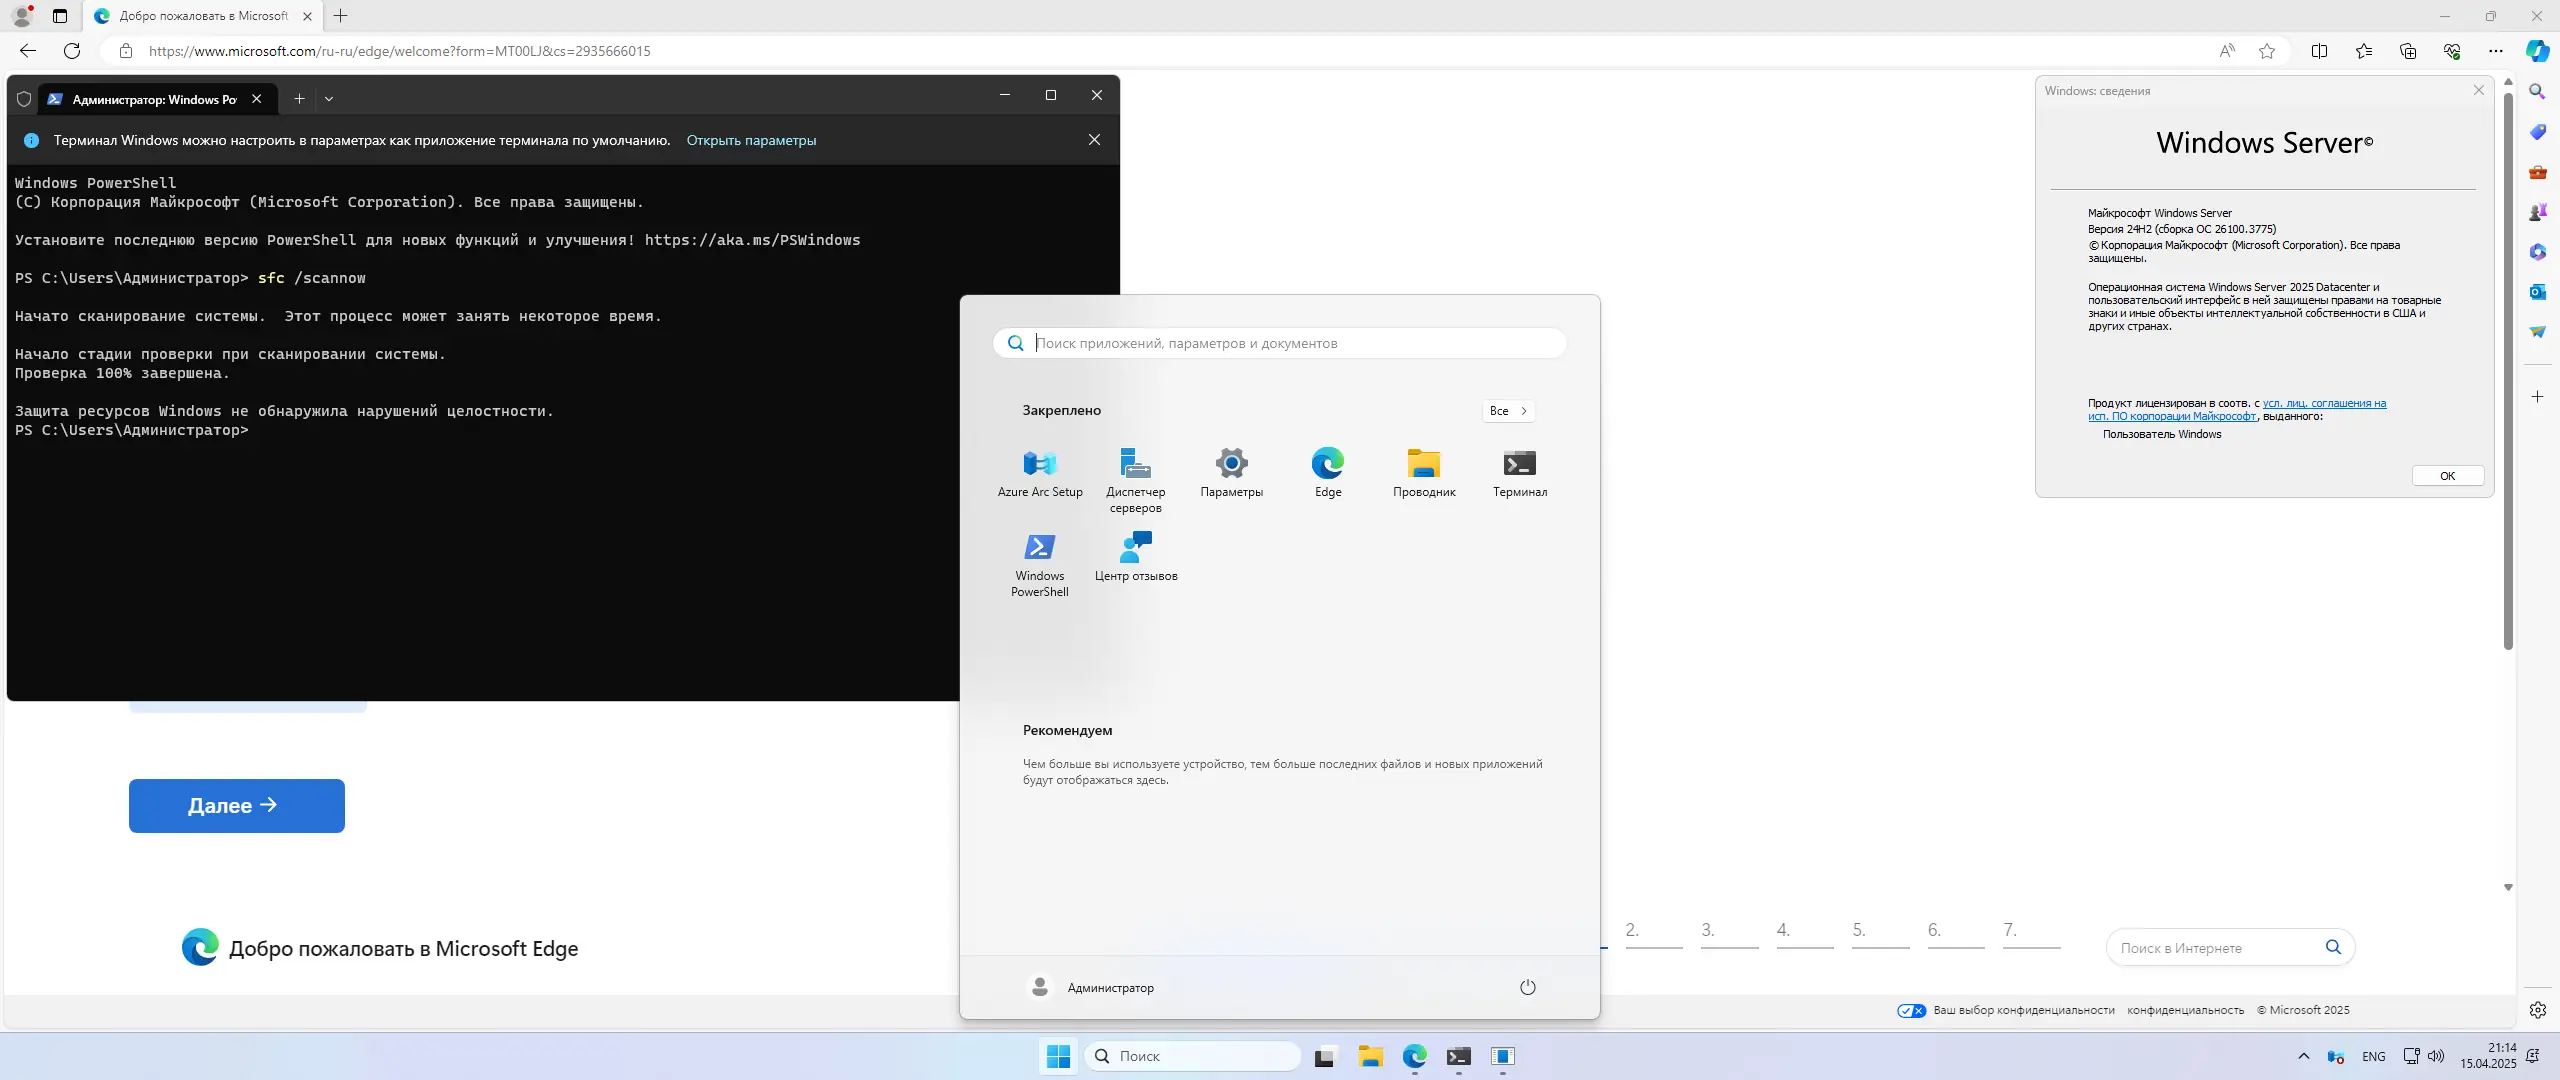Click the power button in Start menu
Image resolution: width=2560 pixels, height=1080 pixels.
pyautogui.click(x=1526, y=986)
